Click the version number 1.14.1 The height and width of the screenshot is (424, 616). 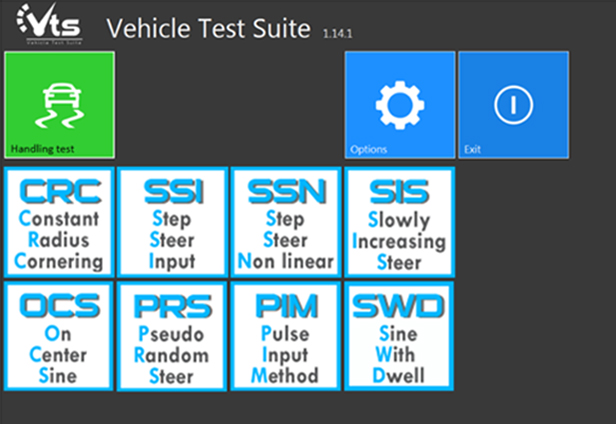click(x=337, y=33)
